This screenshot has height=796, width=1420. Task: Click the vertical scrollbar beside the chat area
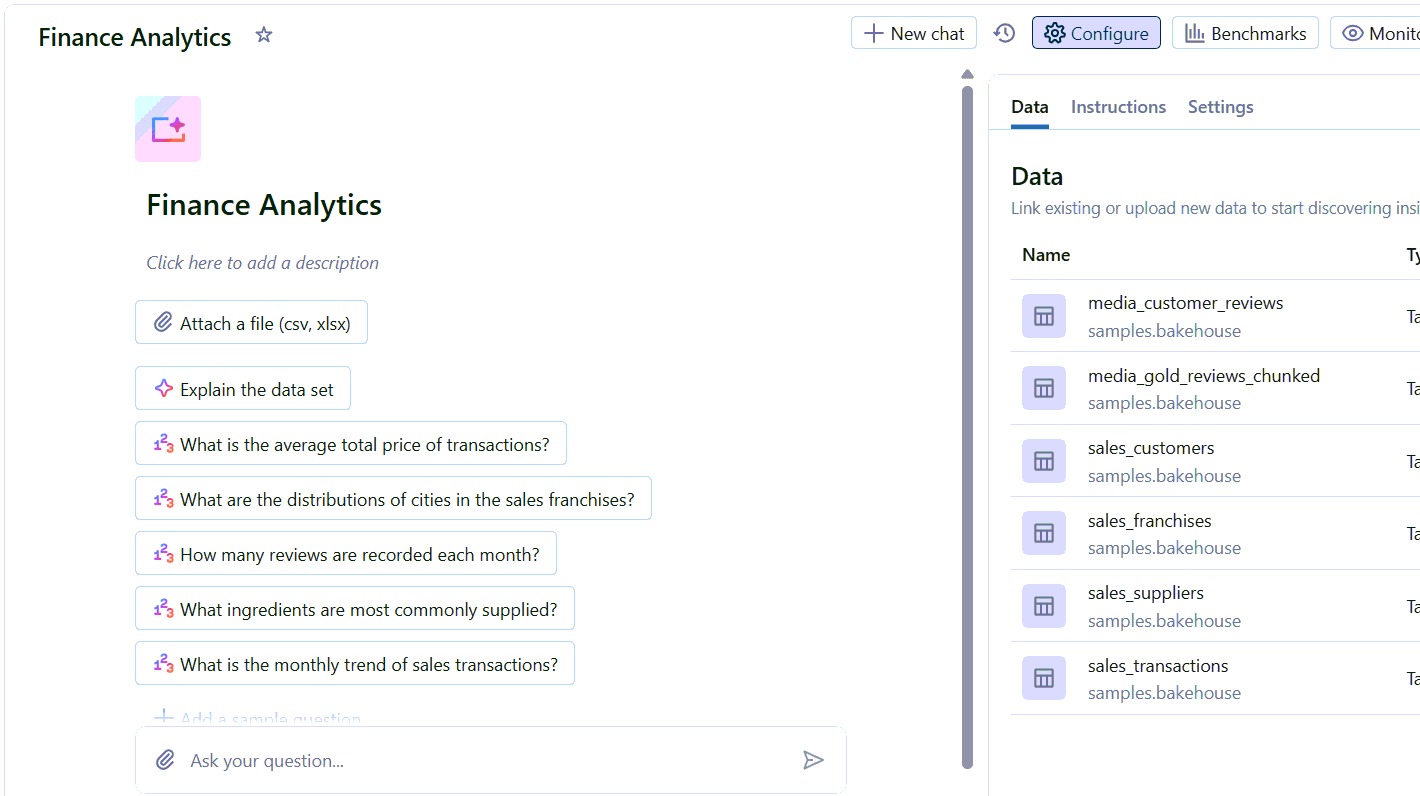[966, 400]
